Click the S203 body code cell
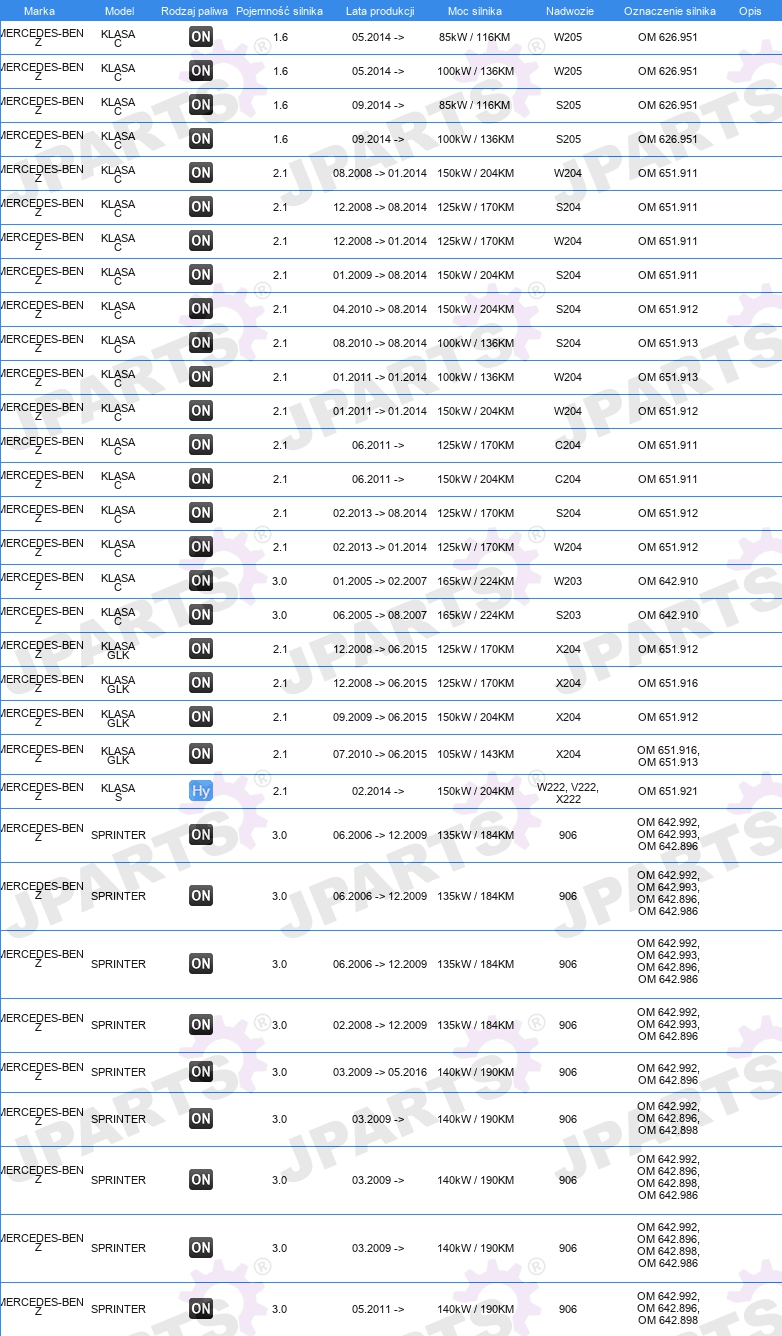This screenshot has height=1336, width=782. pos(568,615)
